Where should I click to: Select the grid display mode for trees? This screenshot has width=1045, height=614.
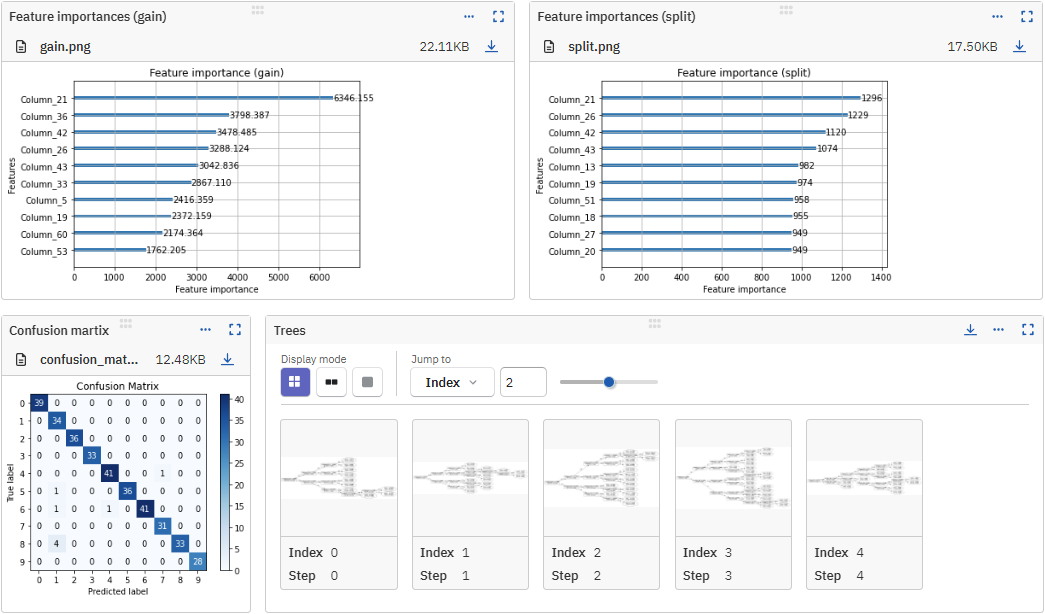coord(295,382)
